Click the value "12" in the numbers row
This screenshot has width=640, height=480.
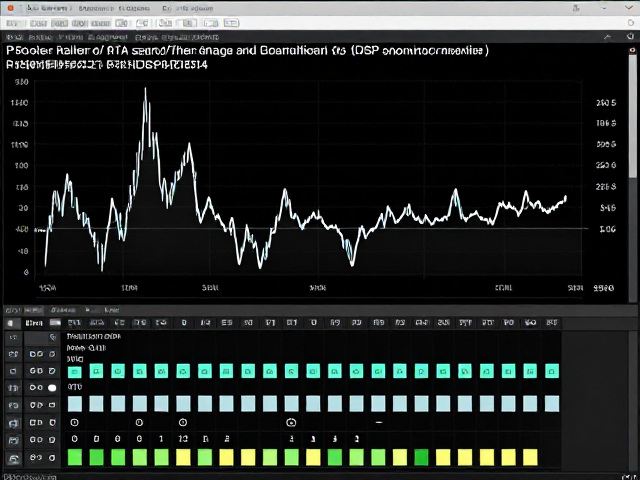coord(183,439)
